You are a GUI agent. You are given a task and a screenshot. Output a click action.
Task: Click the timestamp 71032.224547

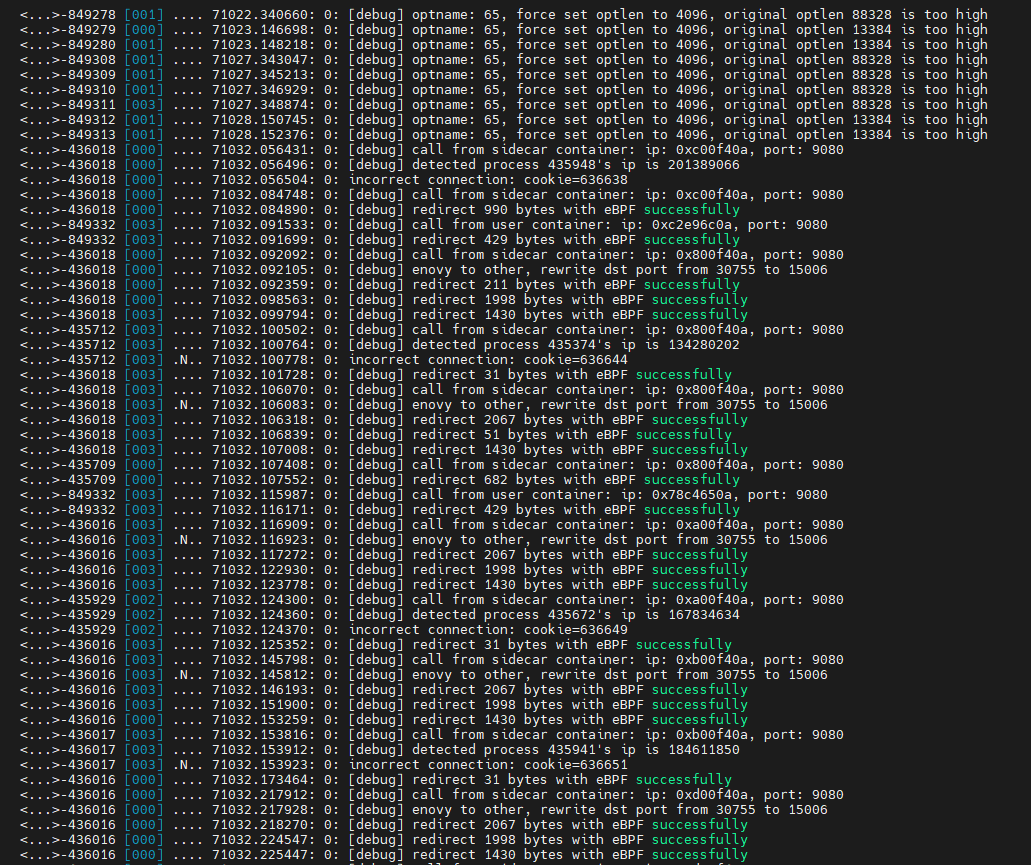[x=260, y=840]
